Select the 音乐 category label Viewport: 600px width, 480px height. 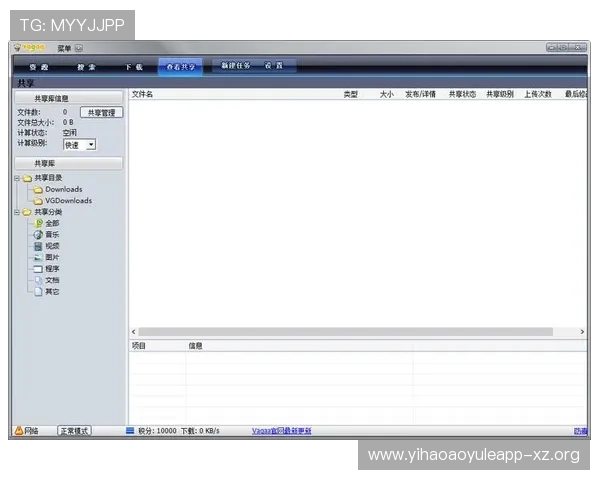(x=52, y=235)
